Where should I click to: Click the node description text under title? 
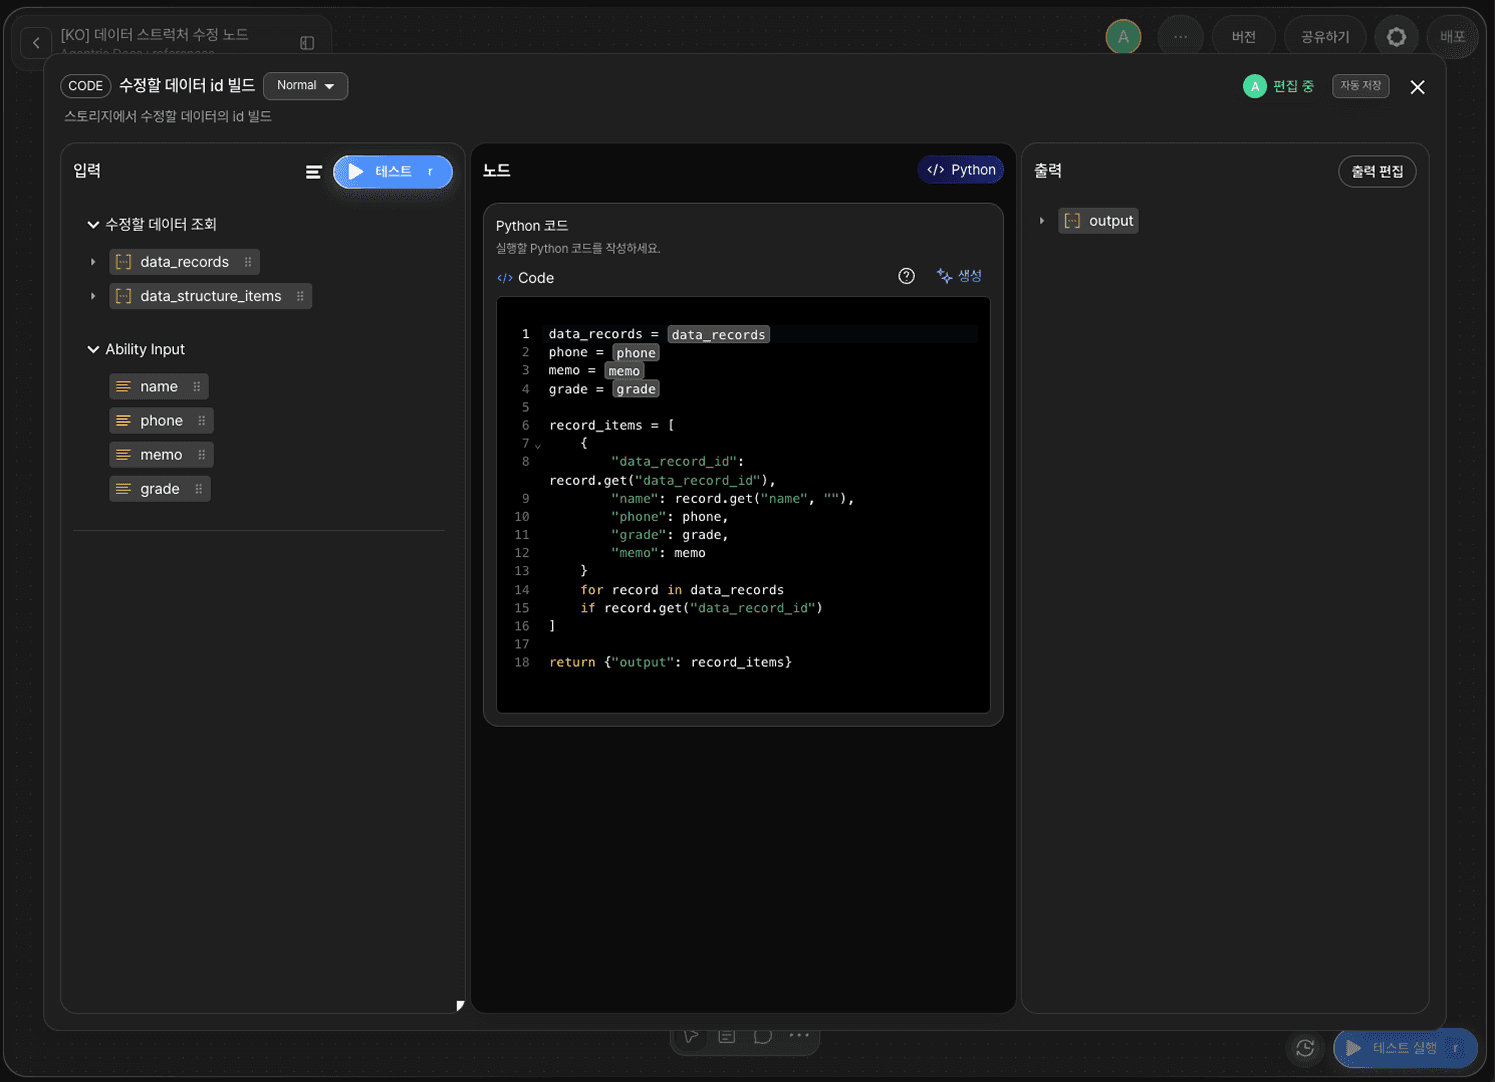[x=168, y=116]
